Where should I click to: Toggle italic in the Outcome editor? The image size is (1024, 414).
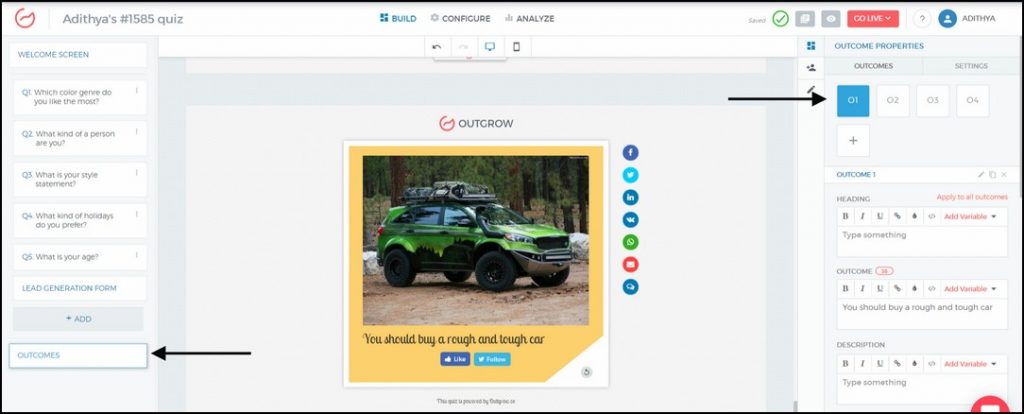(x=863, y=289)
